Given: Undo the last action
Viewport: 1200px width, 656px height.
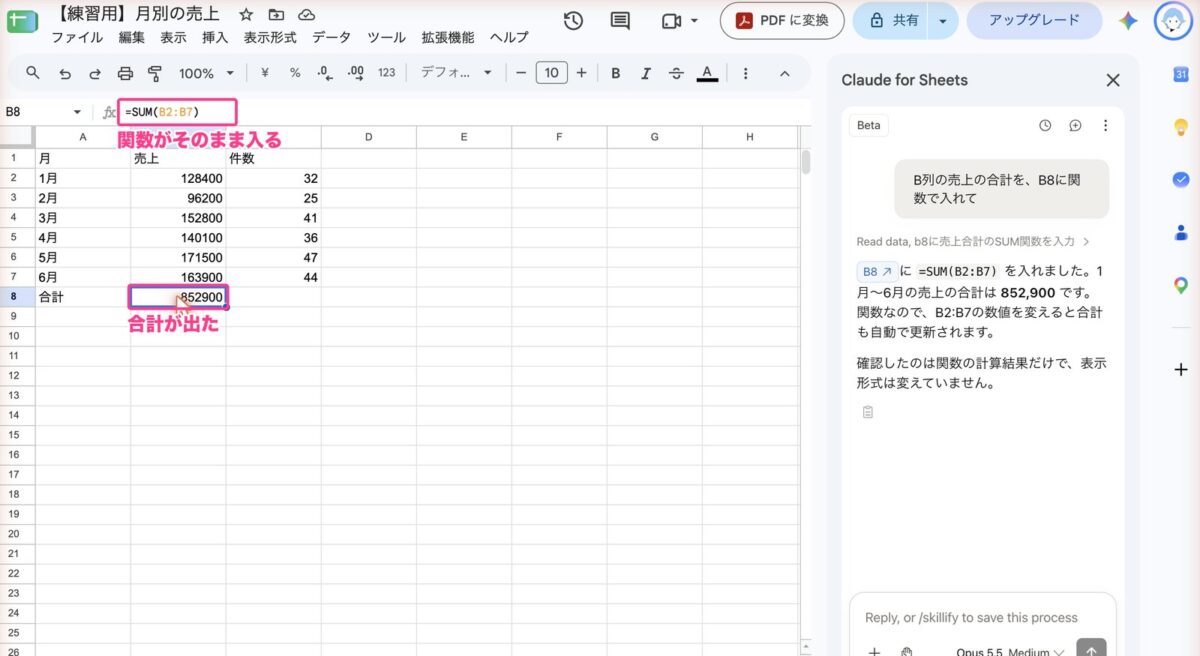Looking at the screenshot, I should tap(65, 73).
